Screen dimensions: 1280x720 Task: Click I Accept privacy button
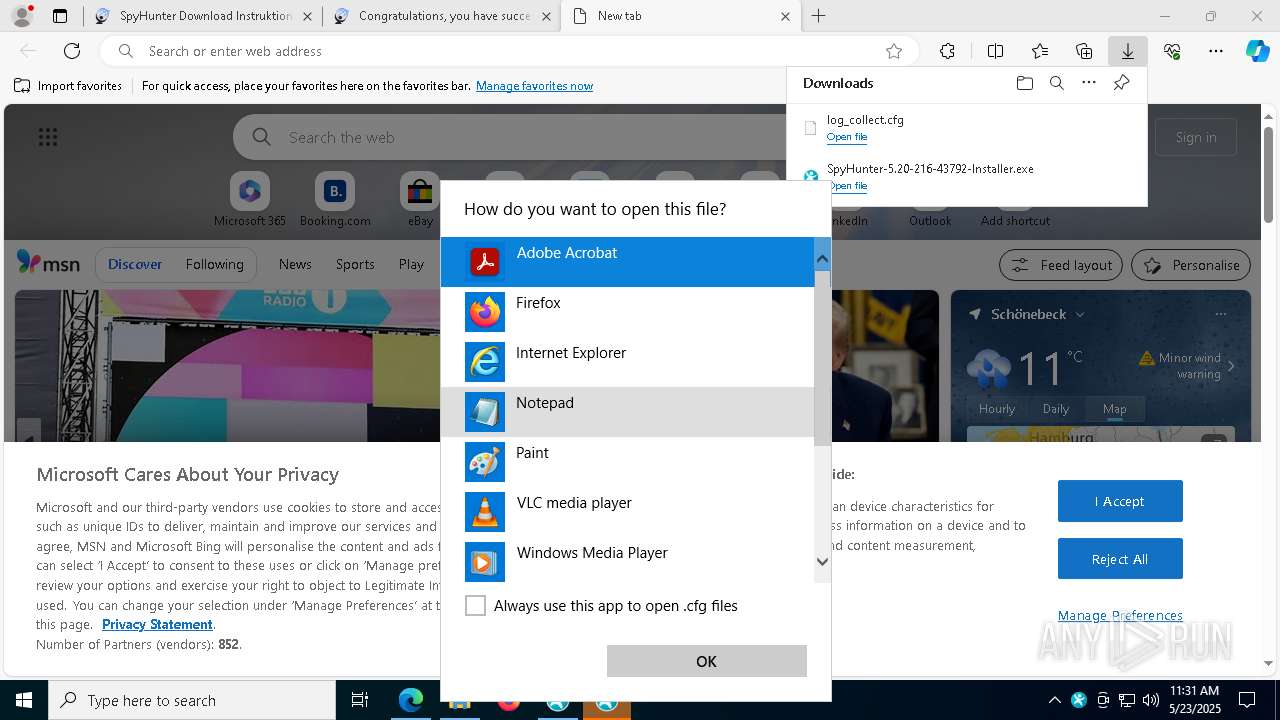point(1120,501)
